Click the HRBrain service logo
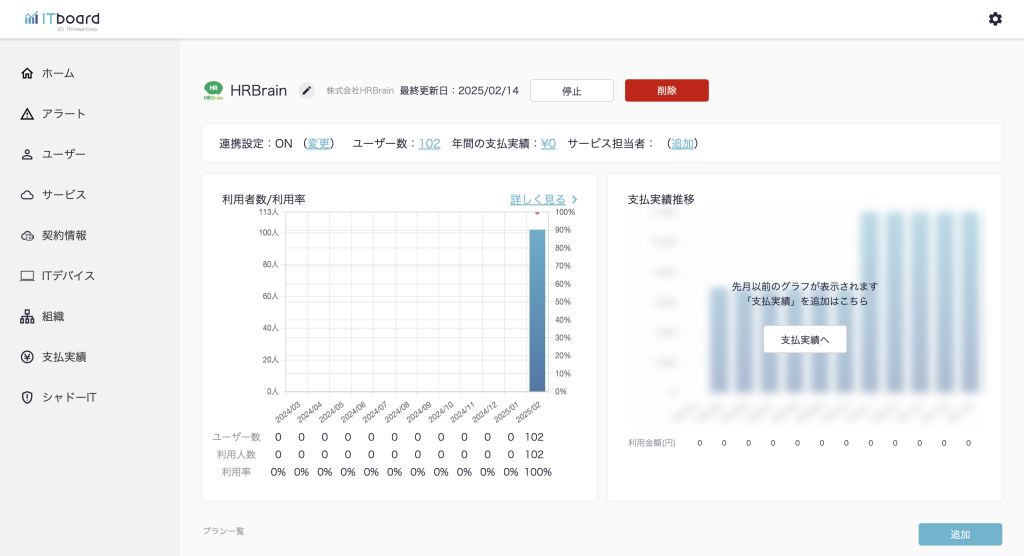 click(213, 91)
